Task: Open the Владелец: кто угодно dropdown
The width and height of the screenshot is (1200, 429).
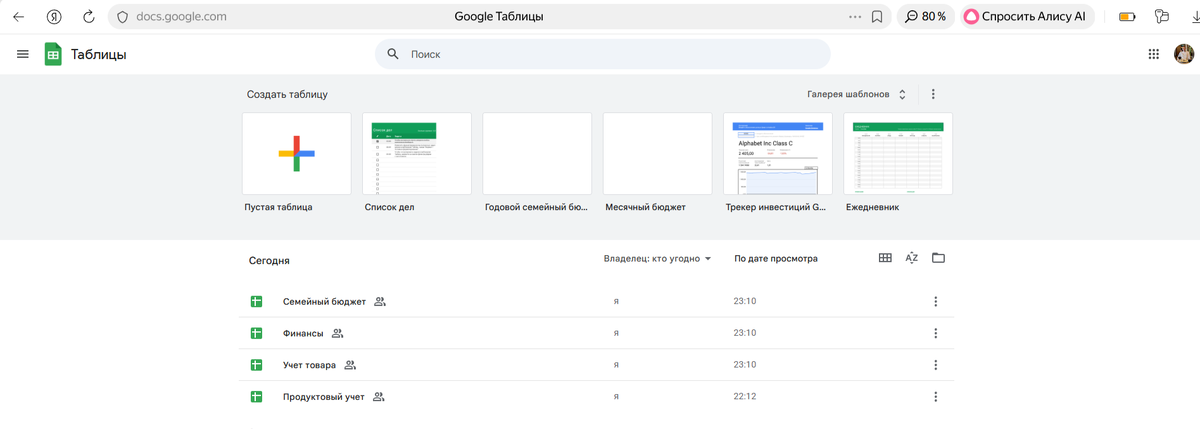Action: click(x=658, y=259)
